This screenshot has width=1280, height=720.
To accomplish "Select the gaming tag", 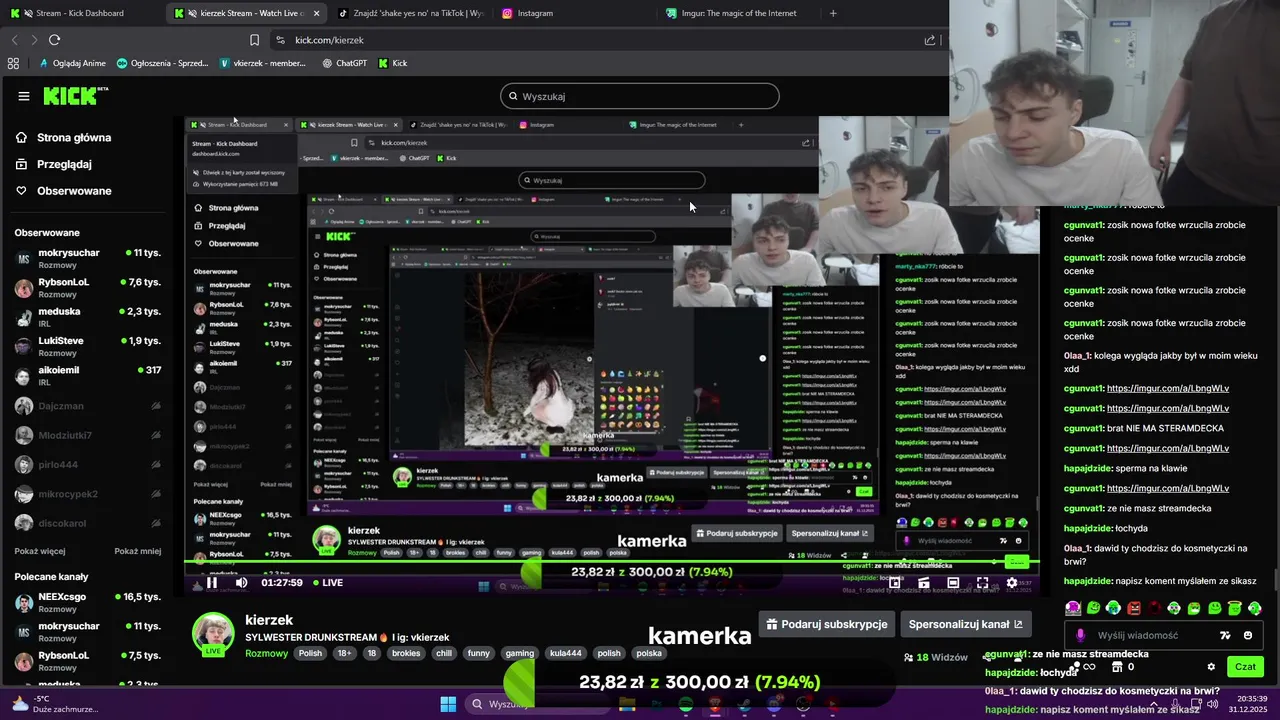I will (519, 653).
